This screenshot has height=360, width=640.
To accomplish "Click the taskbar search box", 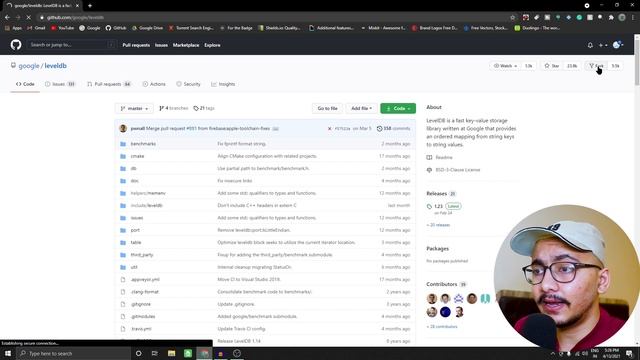I will [73, 353].
